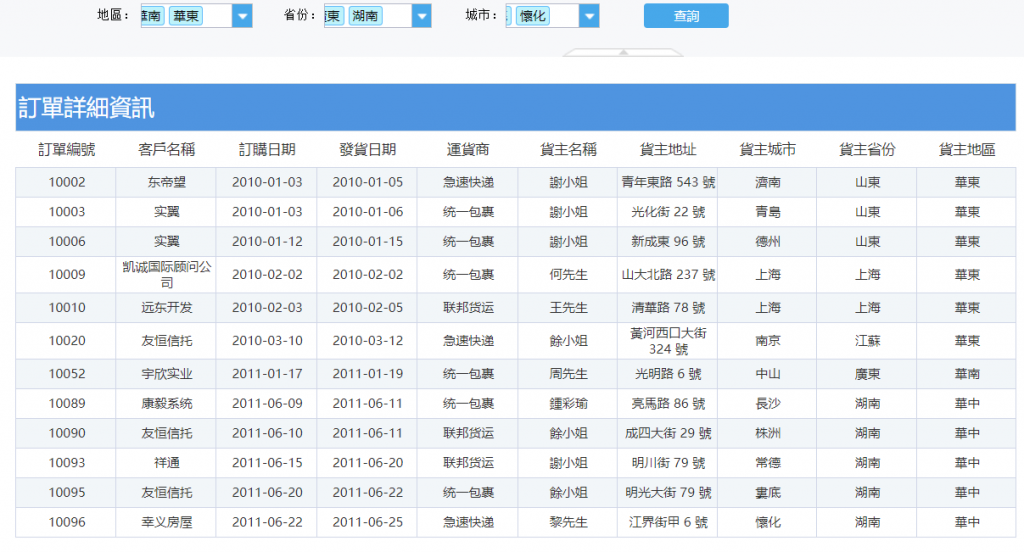Image resolution: width=1024 pixels, height=552 pixels.
Task: Click address 光明路 6 號 cell
Action: [x=667, y=374]
